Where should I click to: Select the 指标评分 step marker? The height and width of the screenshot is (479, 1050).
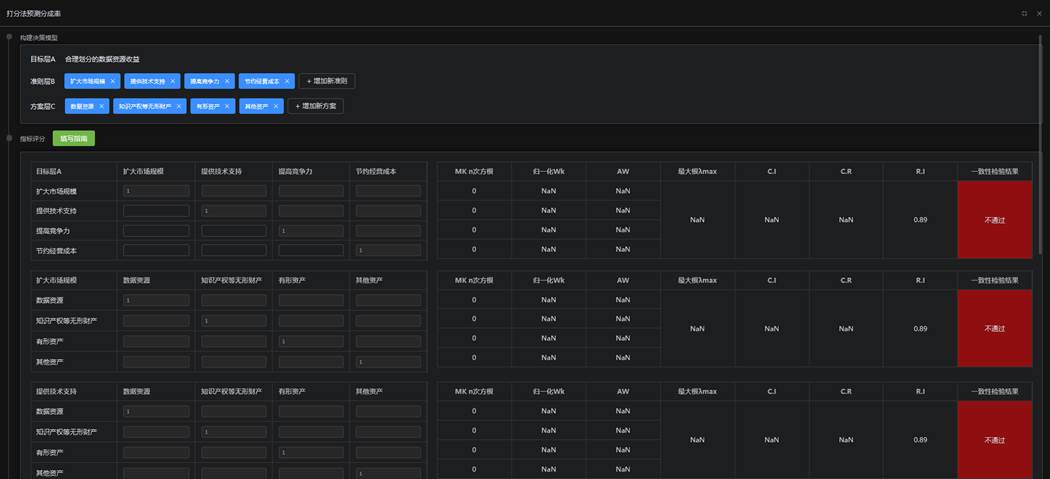pos(9,139)
